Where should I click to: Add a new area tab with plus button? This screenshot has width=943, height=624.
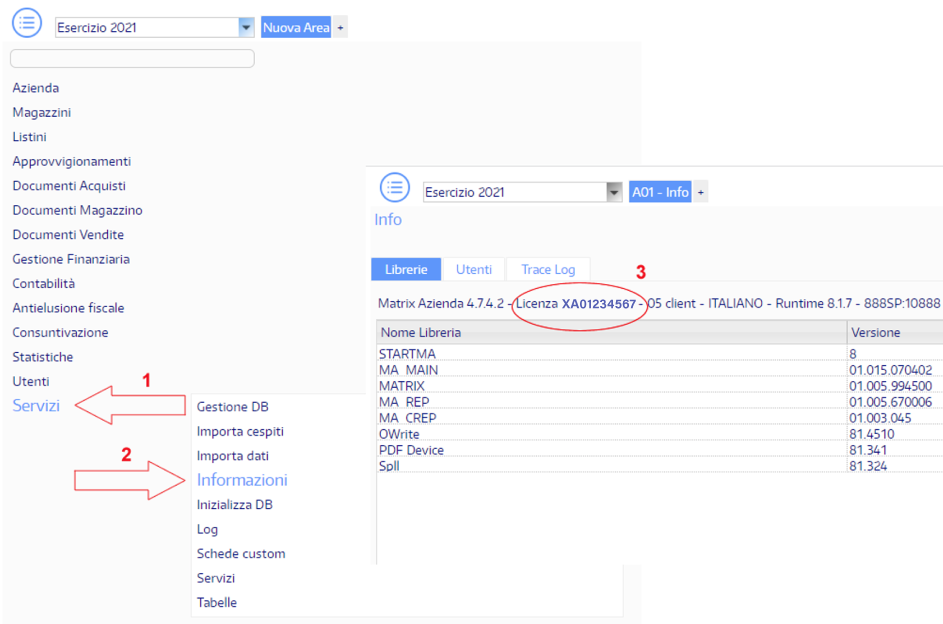click(x=341, y=28)
